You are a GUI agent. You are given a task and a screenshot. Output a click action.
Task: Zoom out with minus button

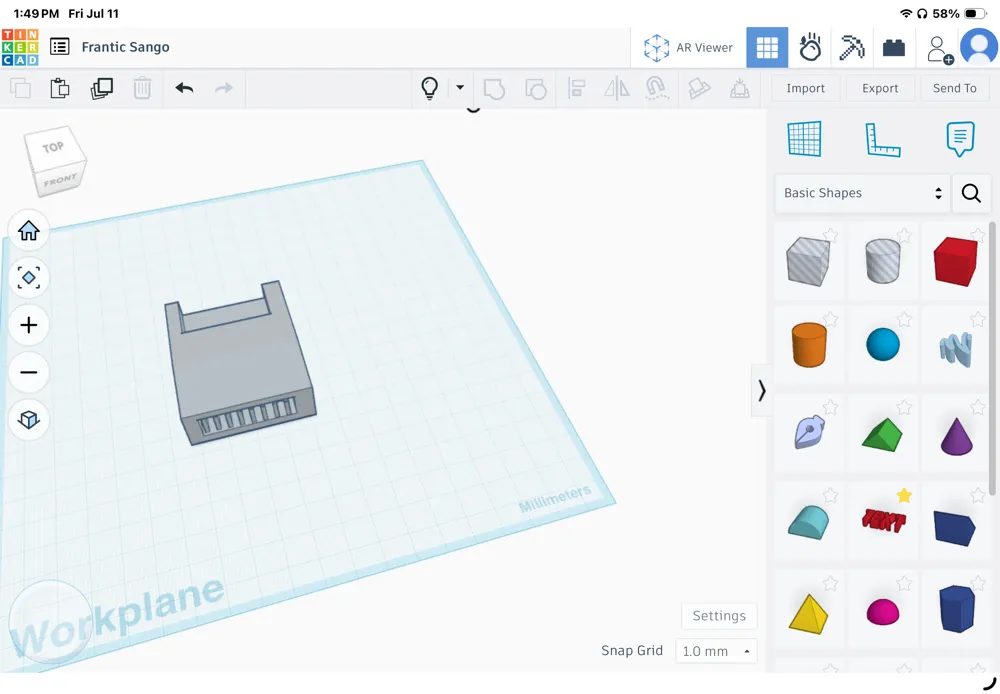(29, 373)
